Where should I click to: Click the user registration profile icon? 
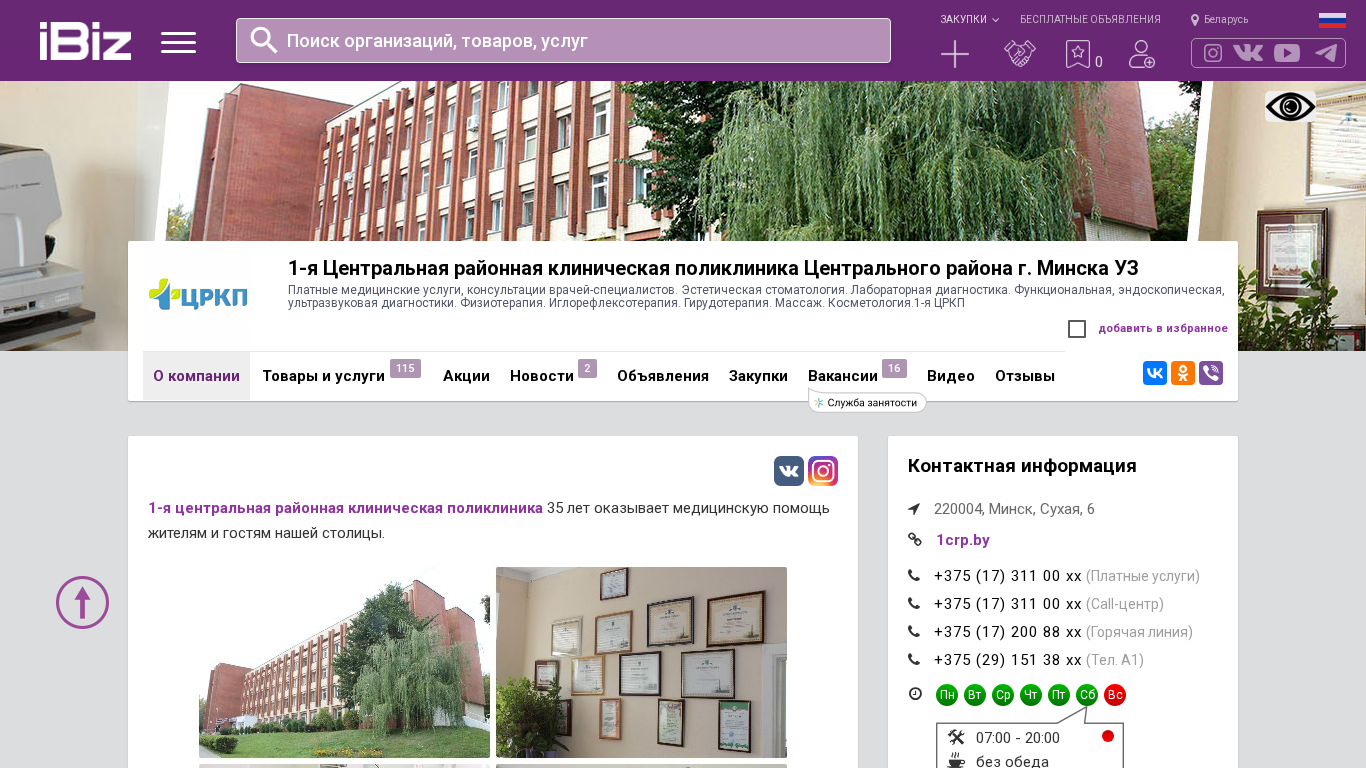pos(1142,54)
